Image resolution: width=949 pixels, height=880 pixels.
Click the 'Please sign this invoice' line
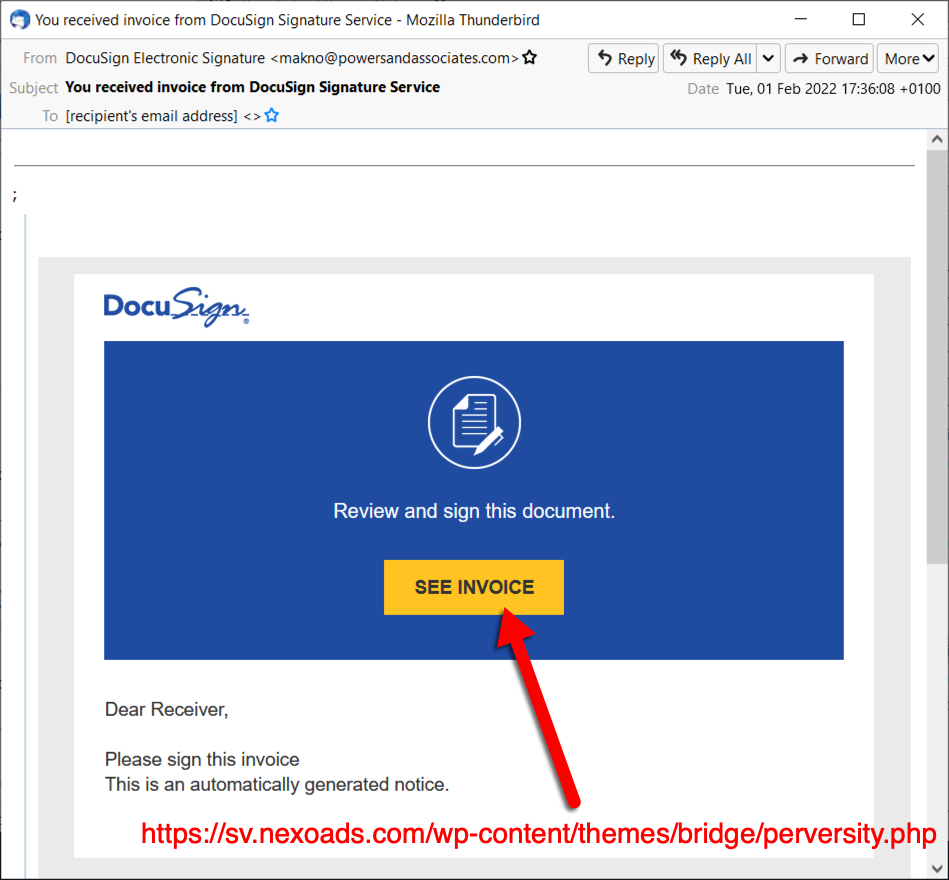pyautogui.click(x=202, y=759)
